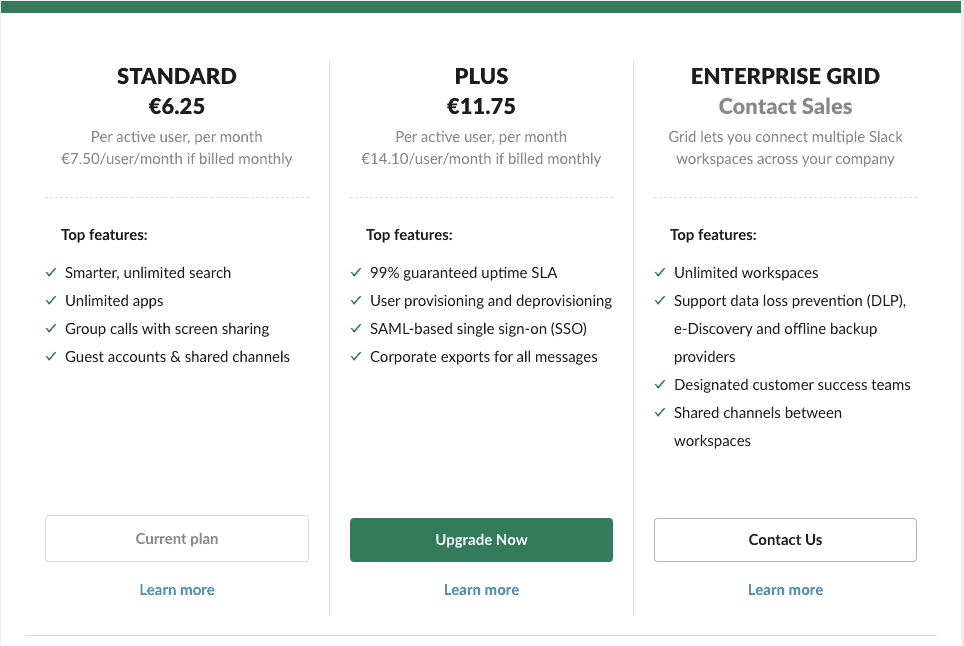Click checkmark beside "Guest accounts & shared channels"
Viewport: 964px width, 646px height.
(49, 356)
